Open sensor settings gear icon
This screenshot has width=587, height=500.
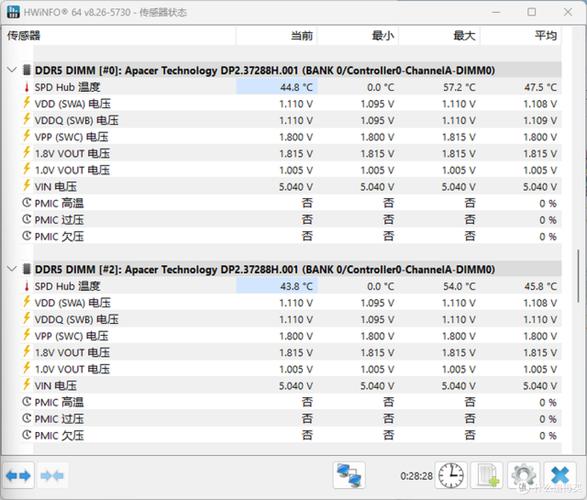523,475
